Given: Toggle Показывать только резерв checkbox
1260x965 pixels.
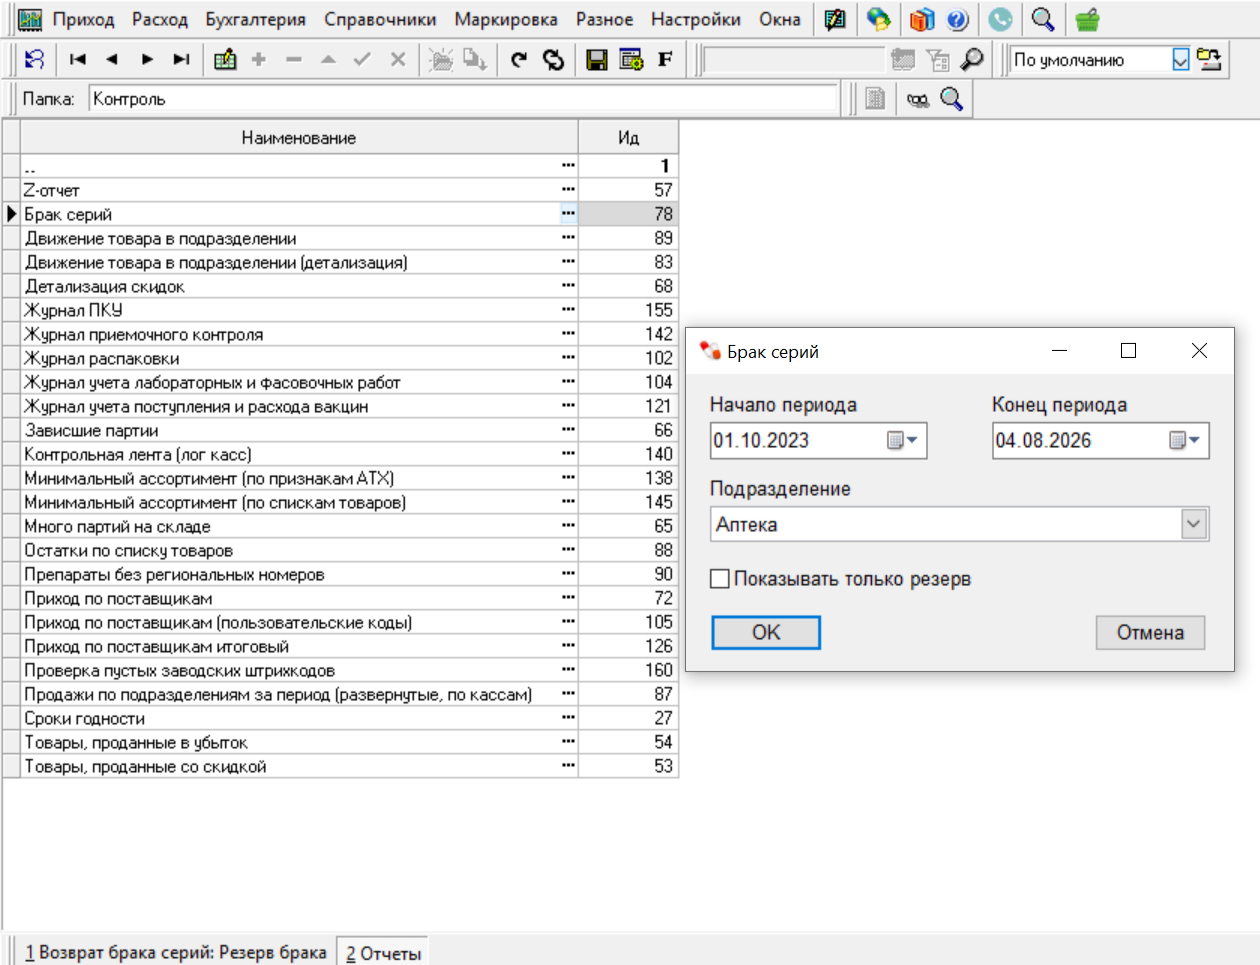Looking at the screenshot, I should click(x=719, y=579).
